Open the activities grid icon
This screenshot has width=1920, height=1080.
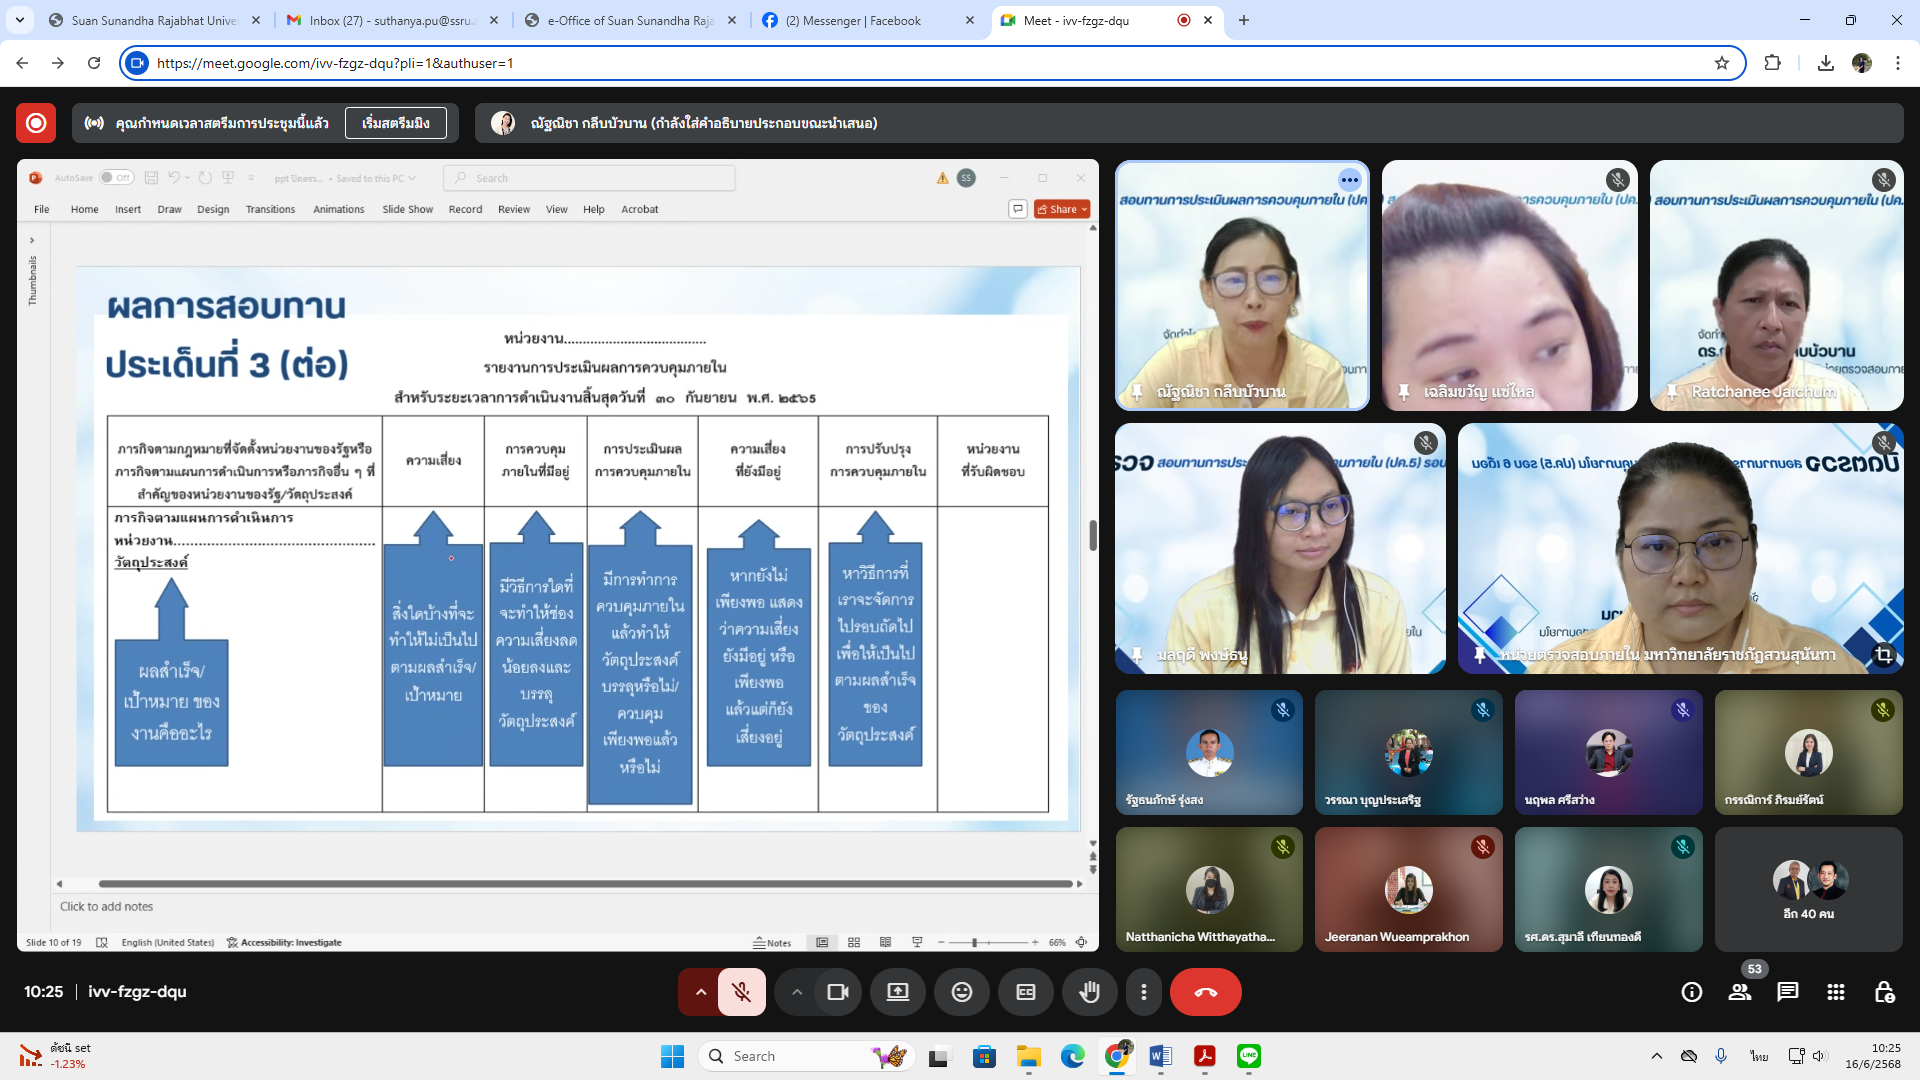coord(1835,992)
